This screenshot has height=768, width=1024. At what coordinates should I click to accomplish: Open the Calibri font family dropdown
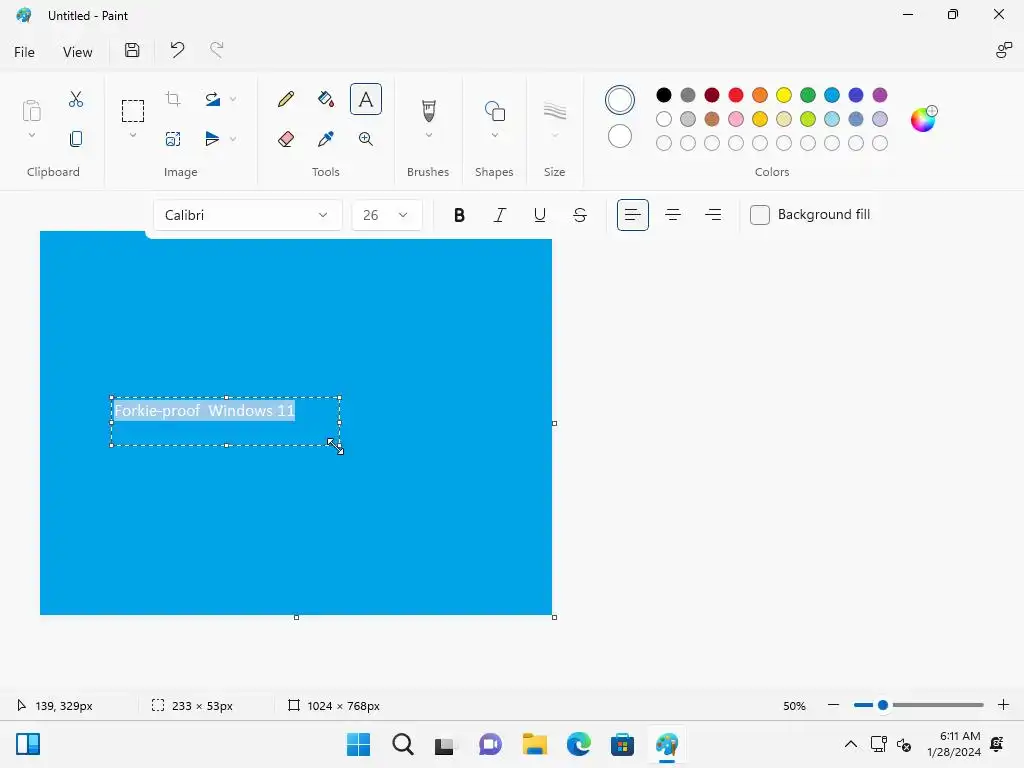pyautogui.click(x=248, y=215)
